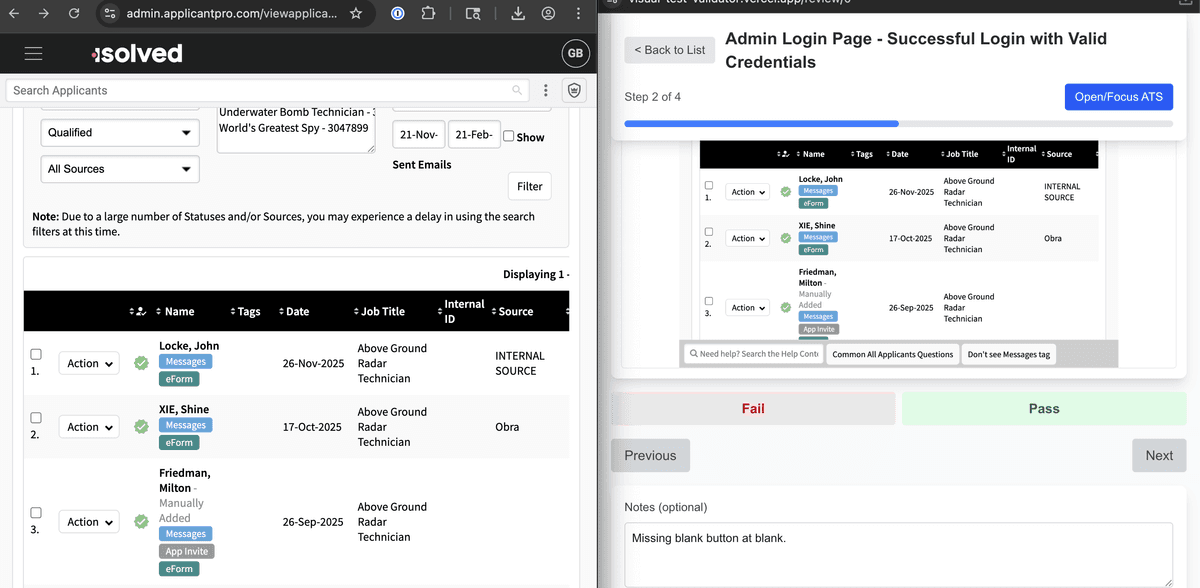The height and width of the screenshot is (588, 1200).
Task: Open browser downloads
Action: (x=518, y=14)
